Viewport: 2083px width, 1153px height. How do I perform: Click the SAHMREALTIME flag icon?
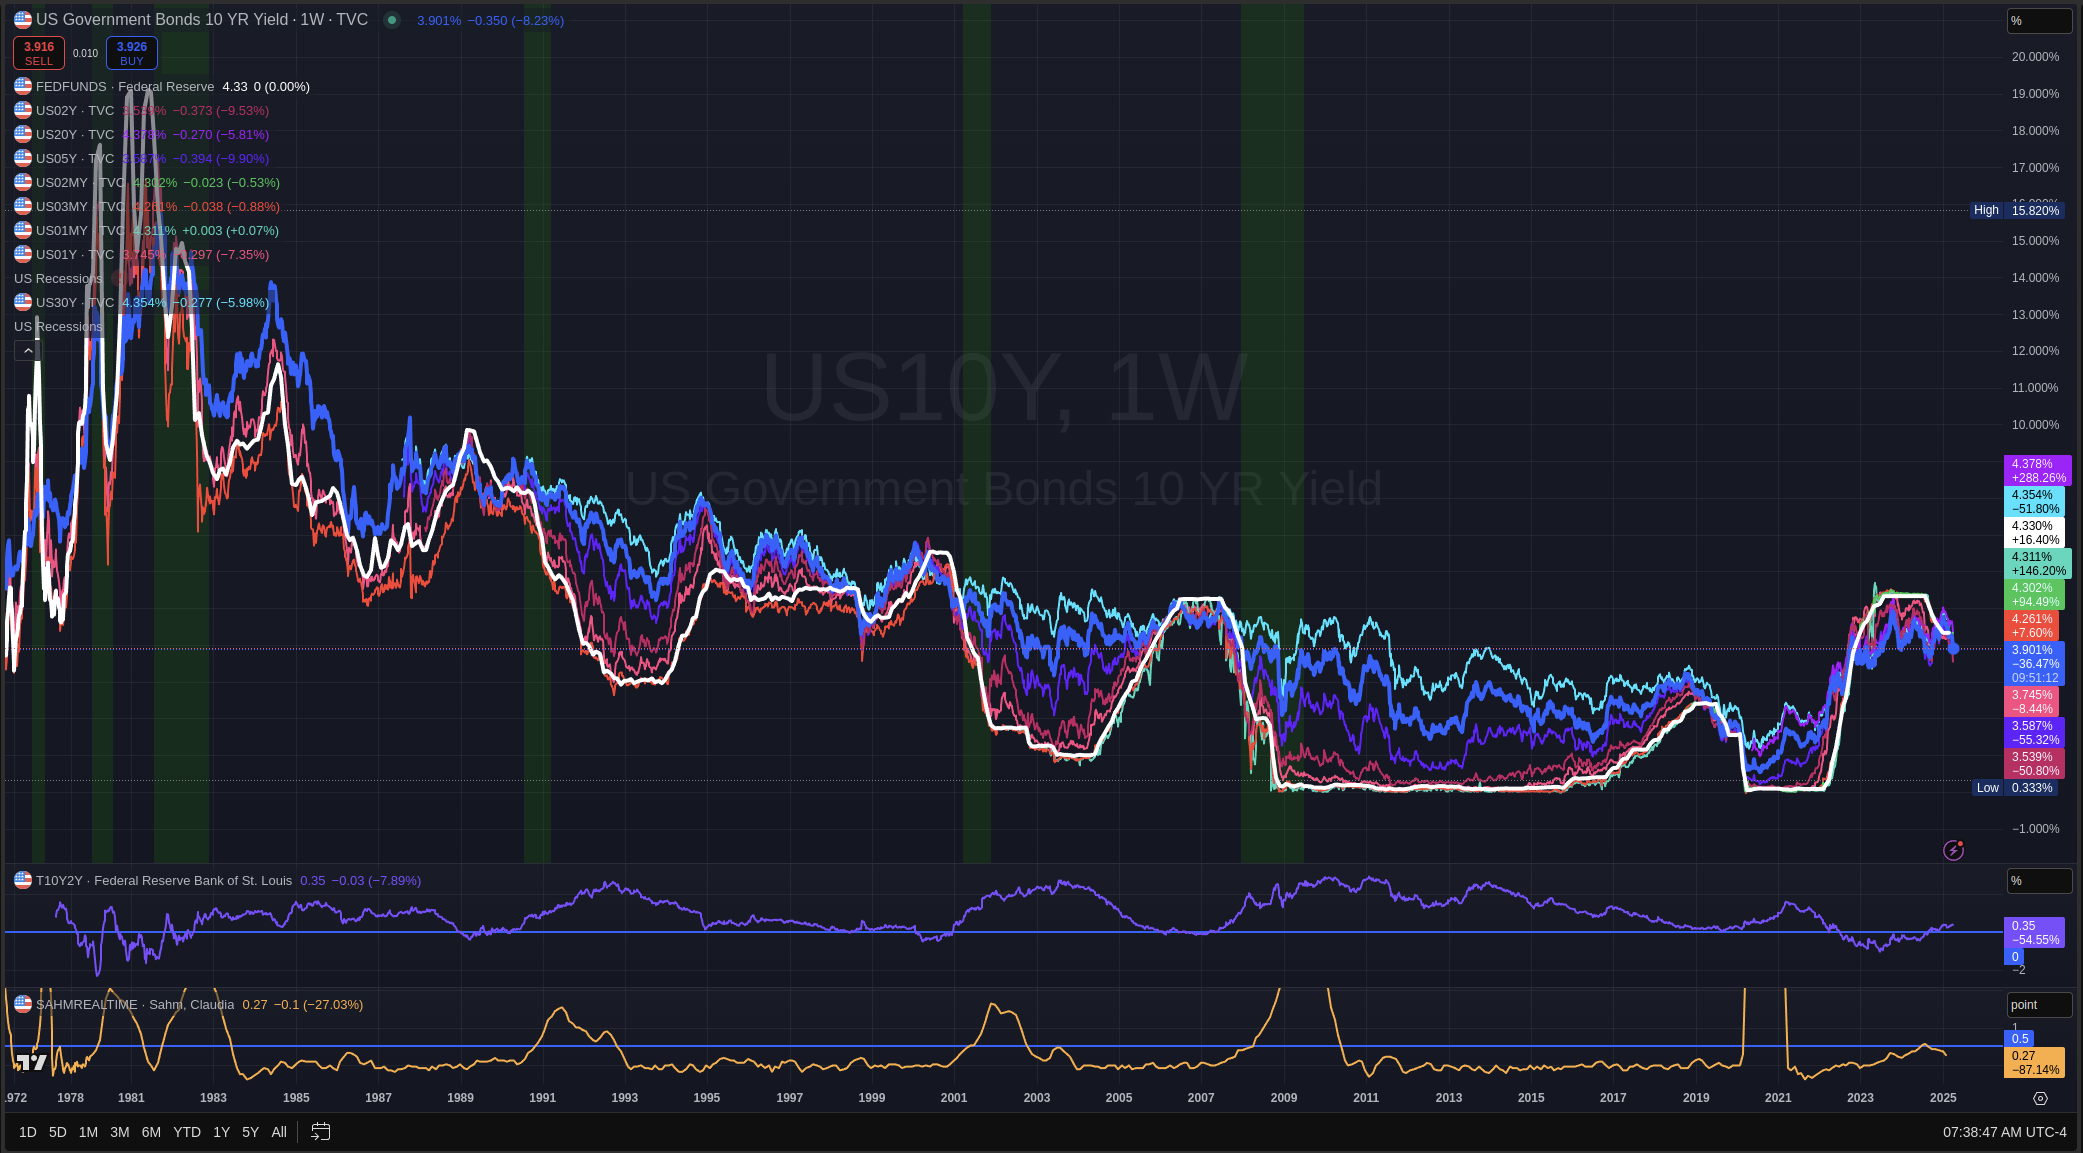[23, 1004]
